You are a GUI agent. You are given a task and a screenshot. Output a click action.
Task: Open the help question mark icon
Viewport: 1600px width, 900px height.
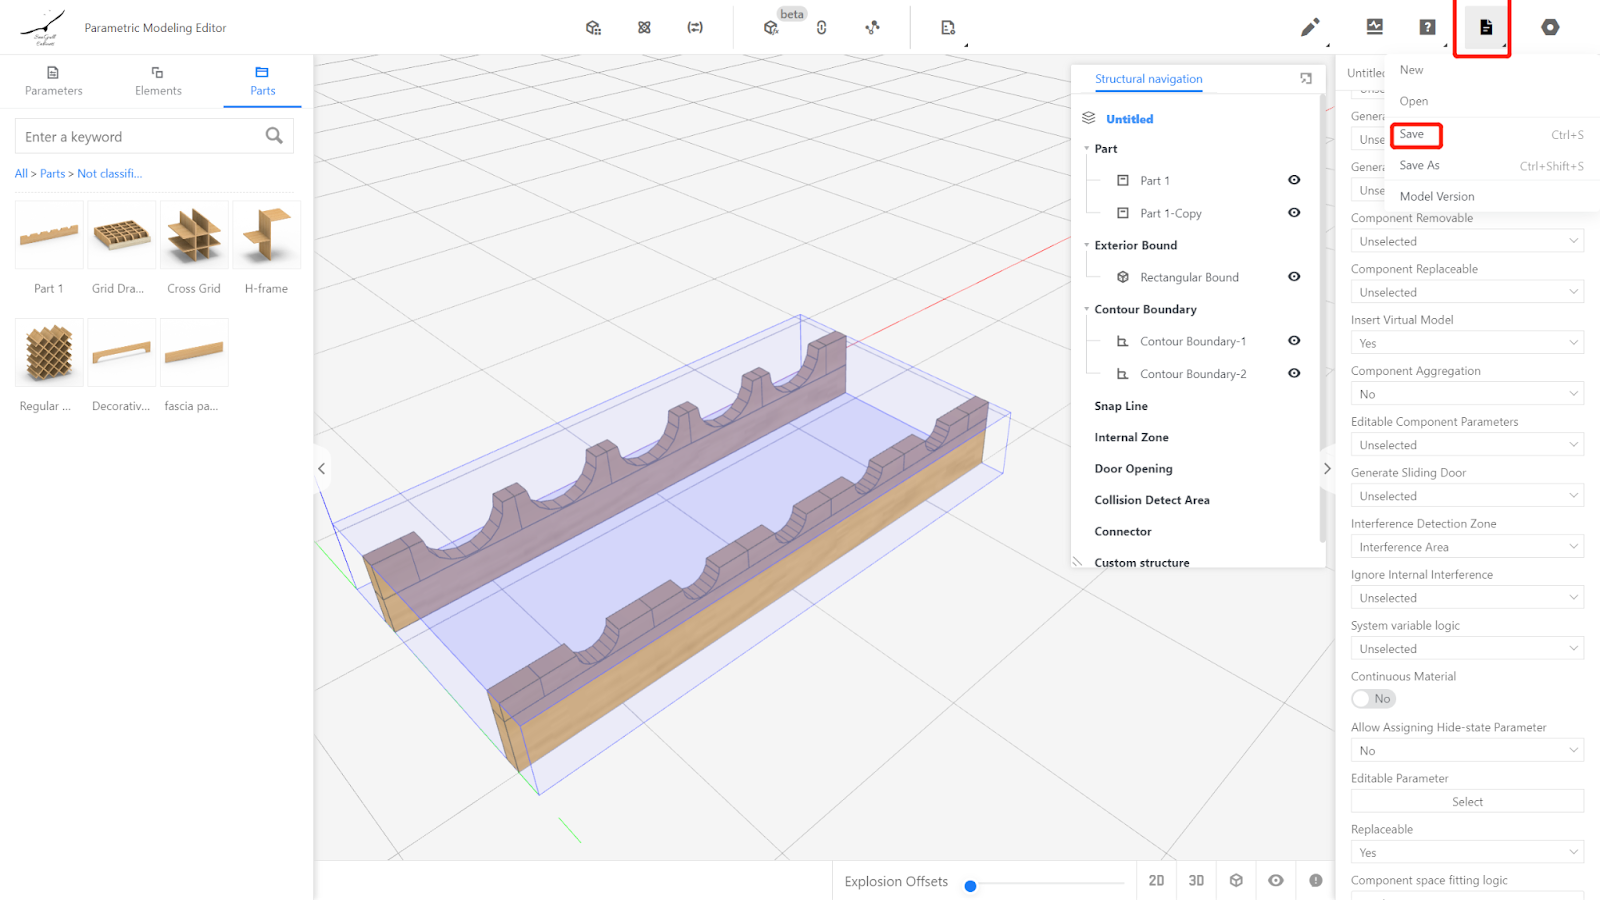1427,27
